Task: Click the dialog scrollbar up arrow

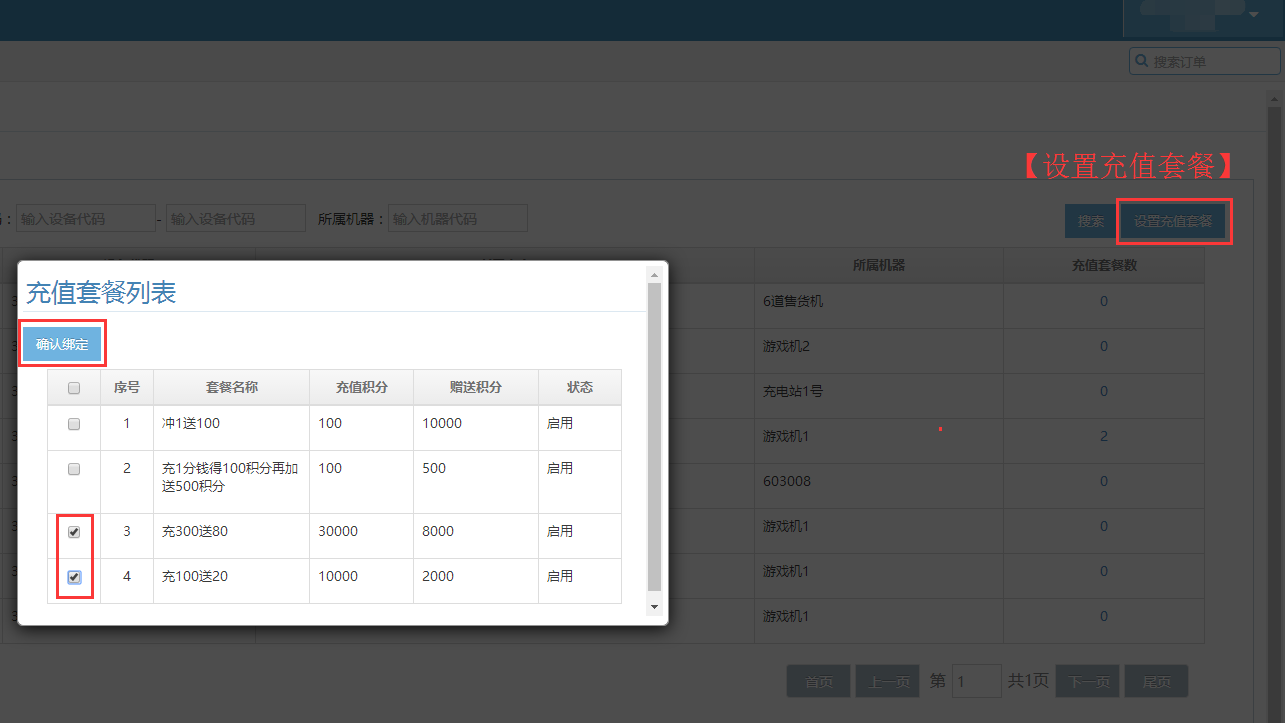Action: click(655, 274)
